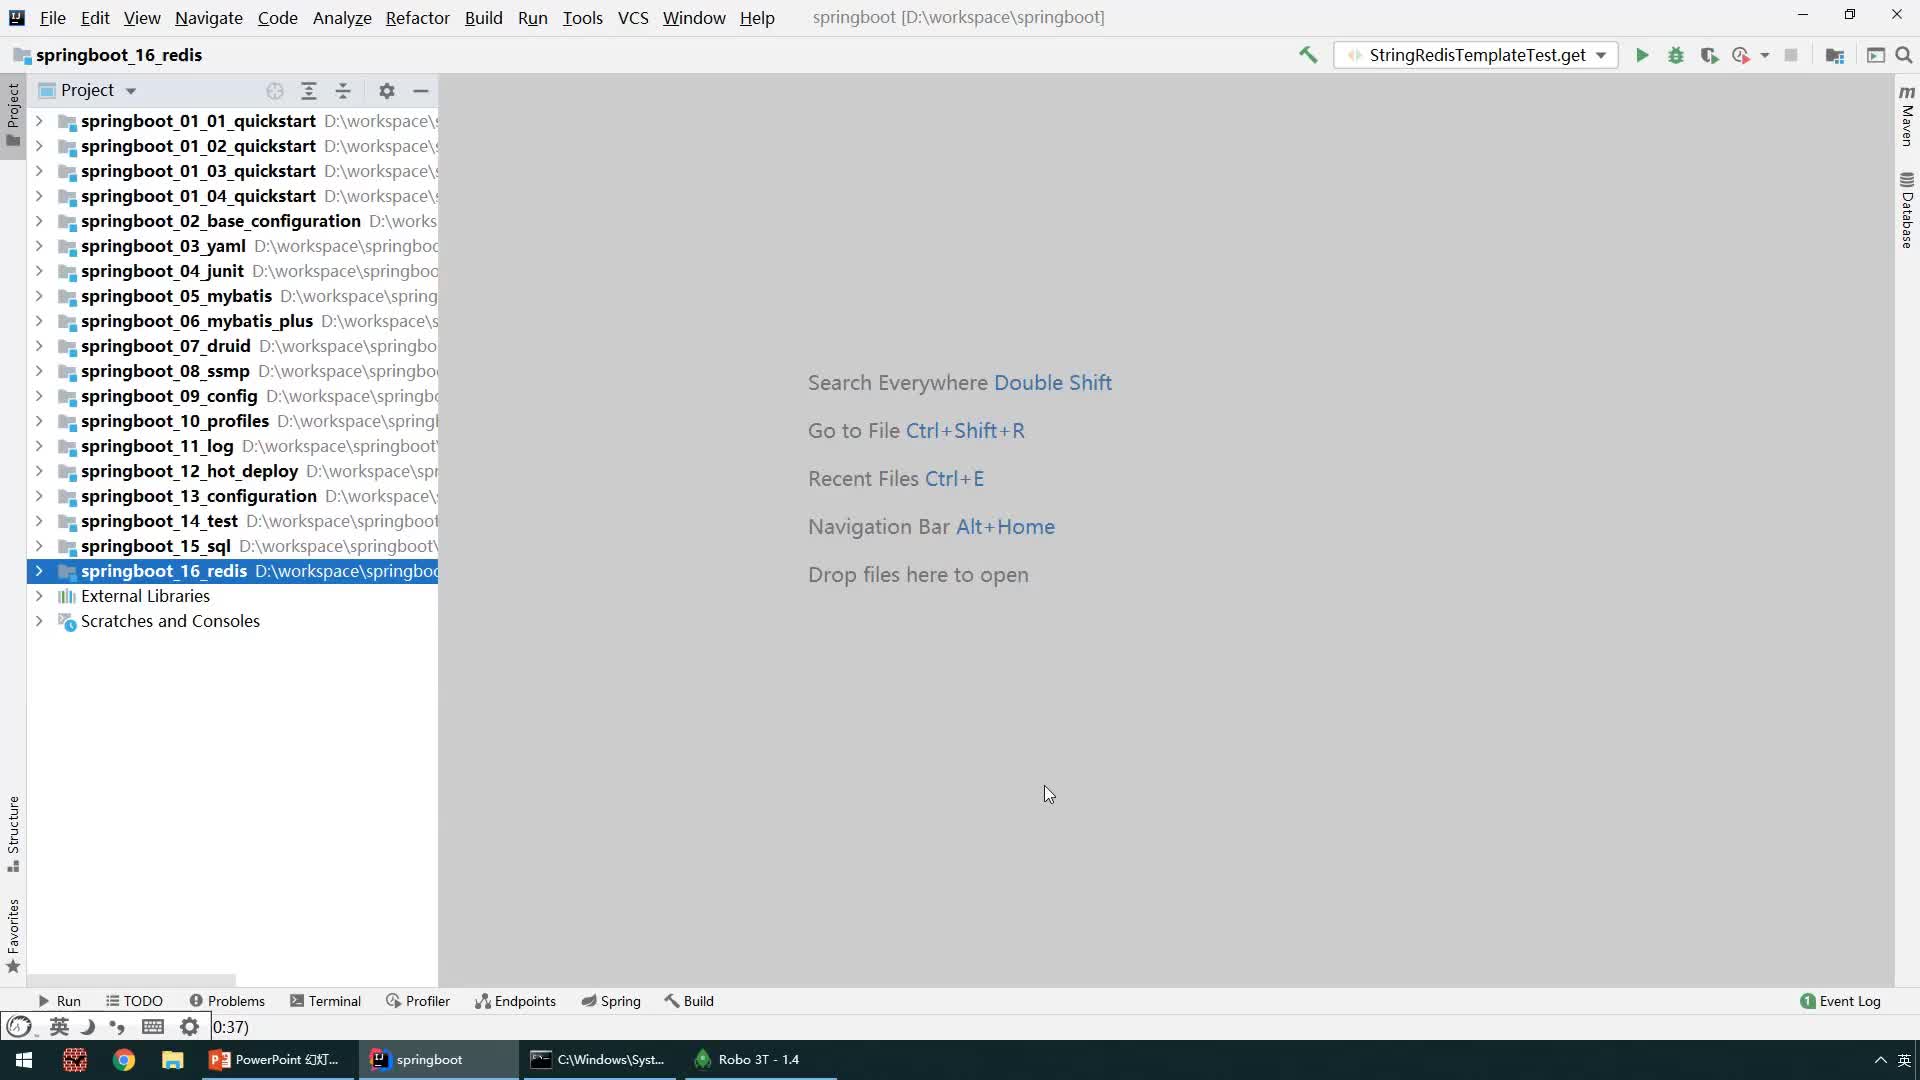Click the Profiler run icon in the toolbar

point(1741,55)
